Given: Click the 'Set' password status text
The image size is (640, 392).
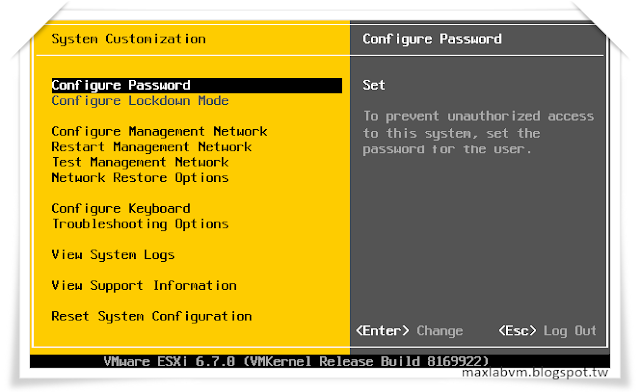Looking at the screenshot, I should tap(374, 85).
